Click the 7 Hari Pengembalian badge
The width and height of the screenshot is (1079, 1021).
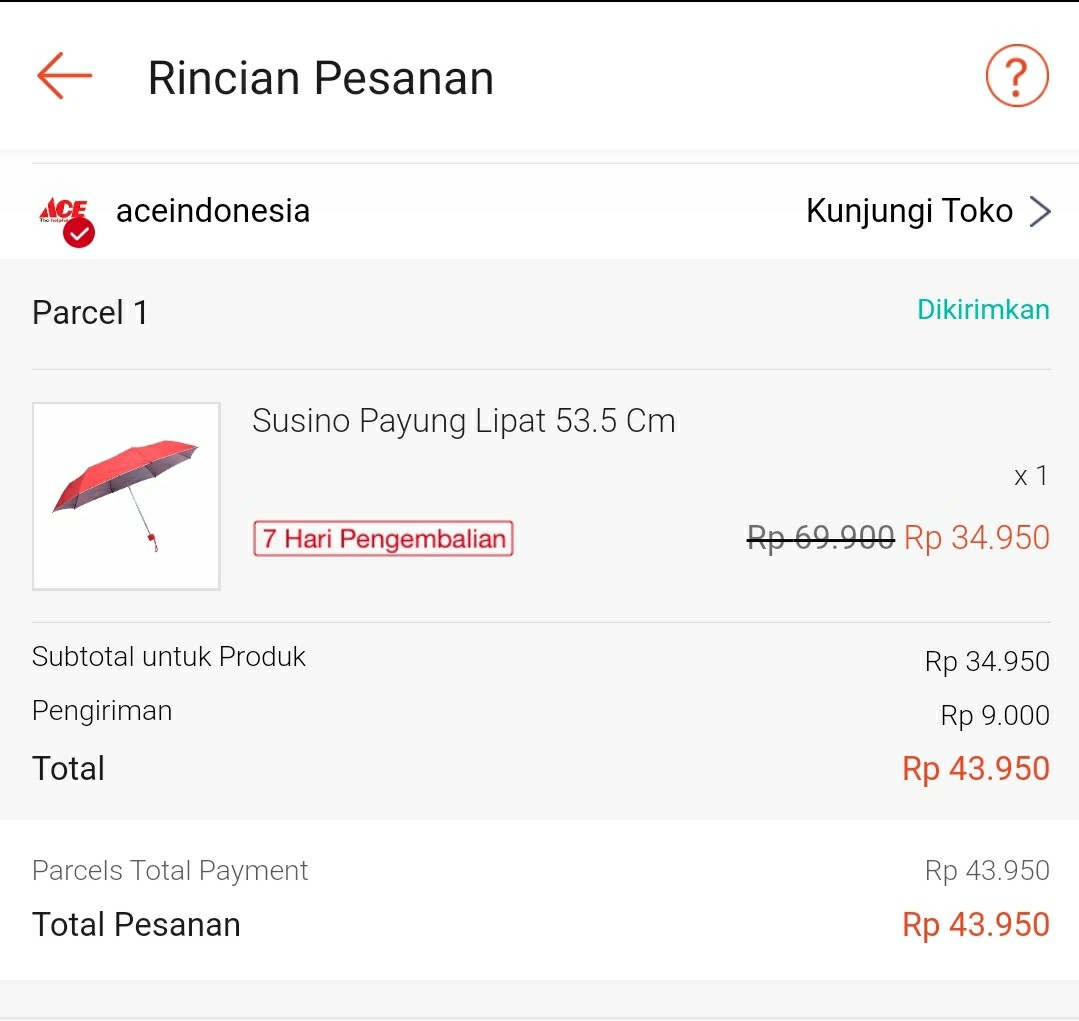[383, 539]
